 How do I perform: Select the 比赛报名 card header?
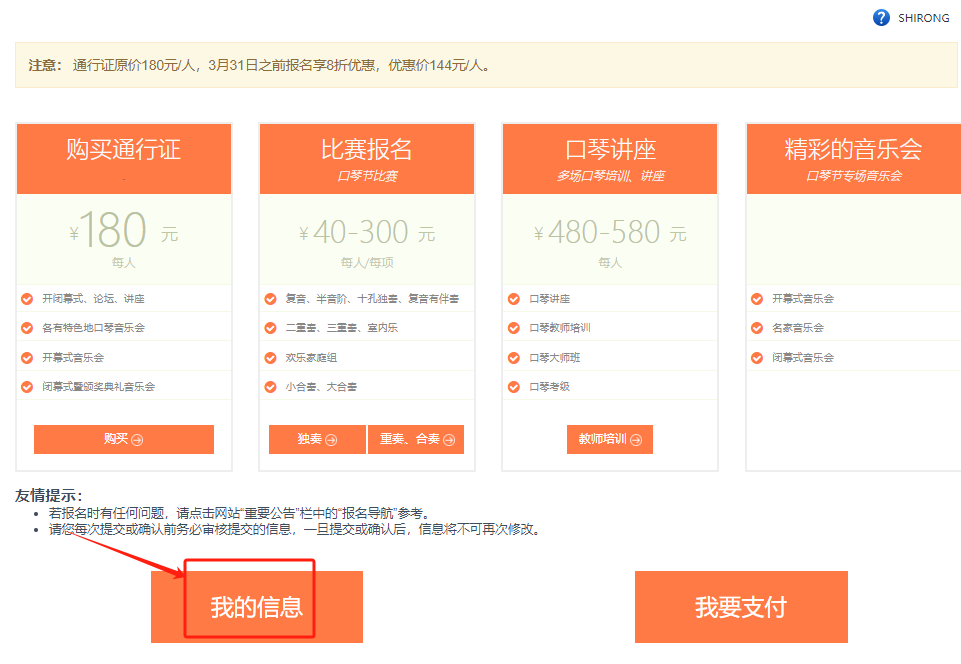[367, 151]
